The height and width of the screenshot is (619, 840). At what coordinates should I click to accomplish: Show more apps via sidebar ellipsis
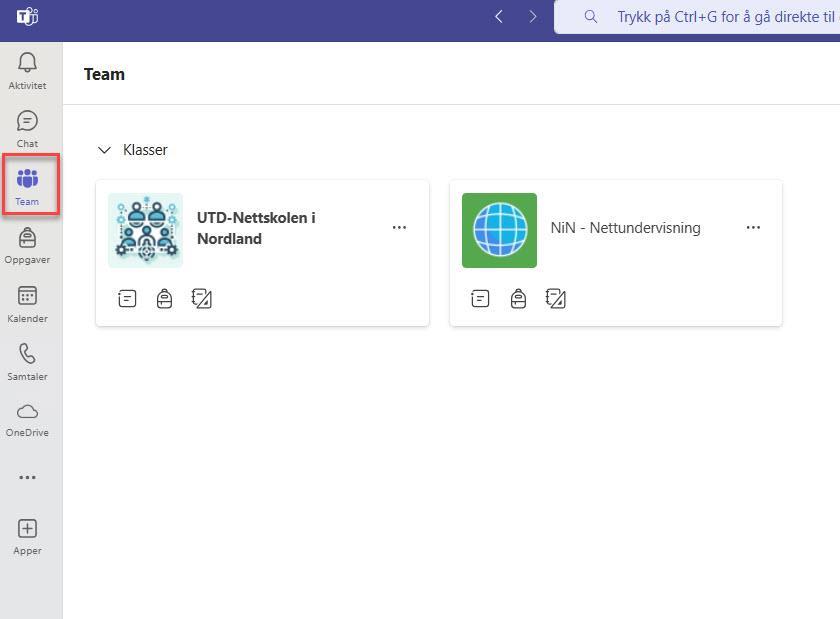click(27, 477)
